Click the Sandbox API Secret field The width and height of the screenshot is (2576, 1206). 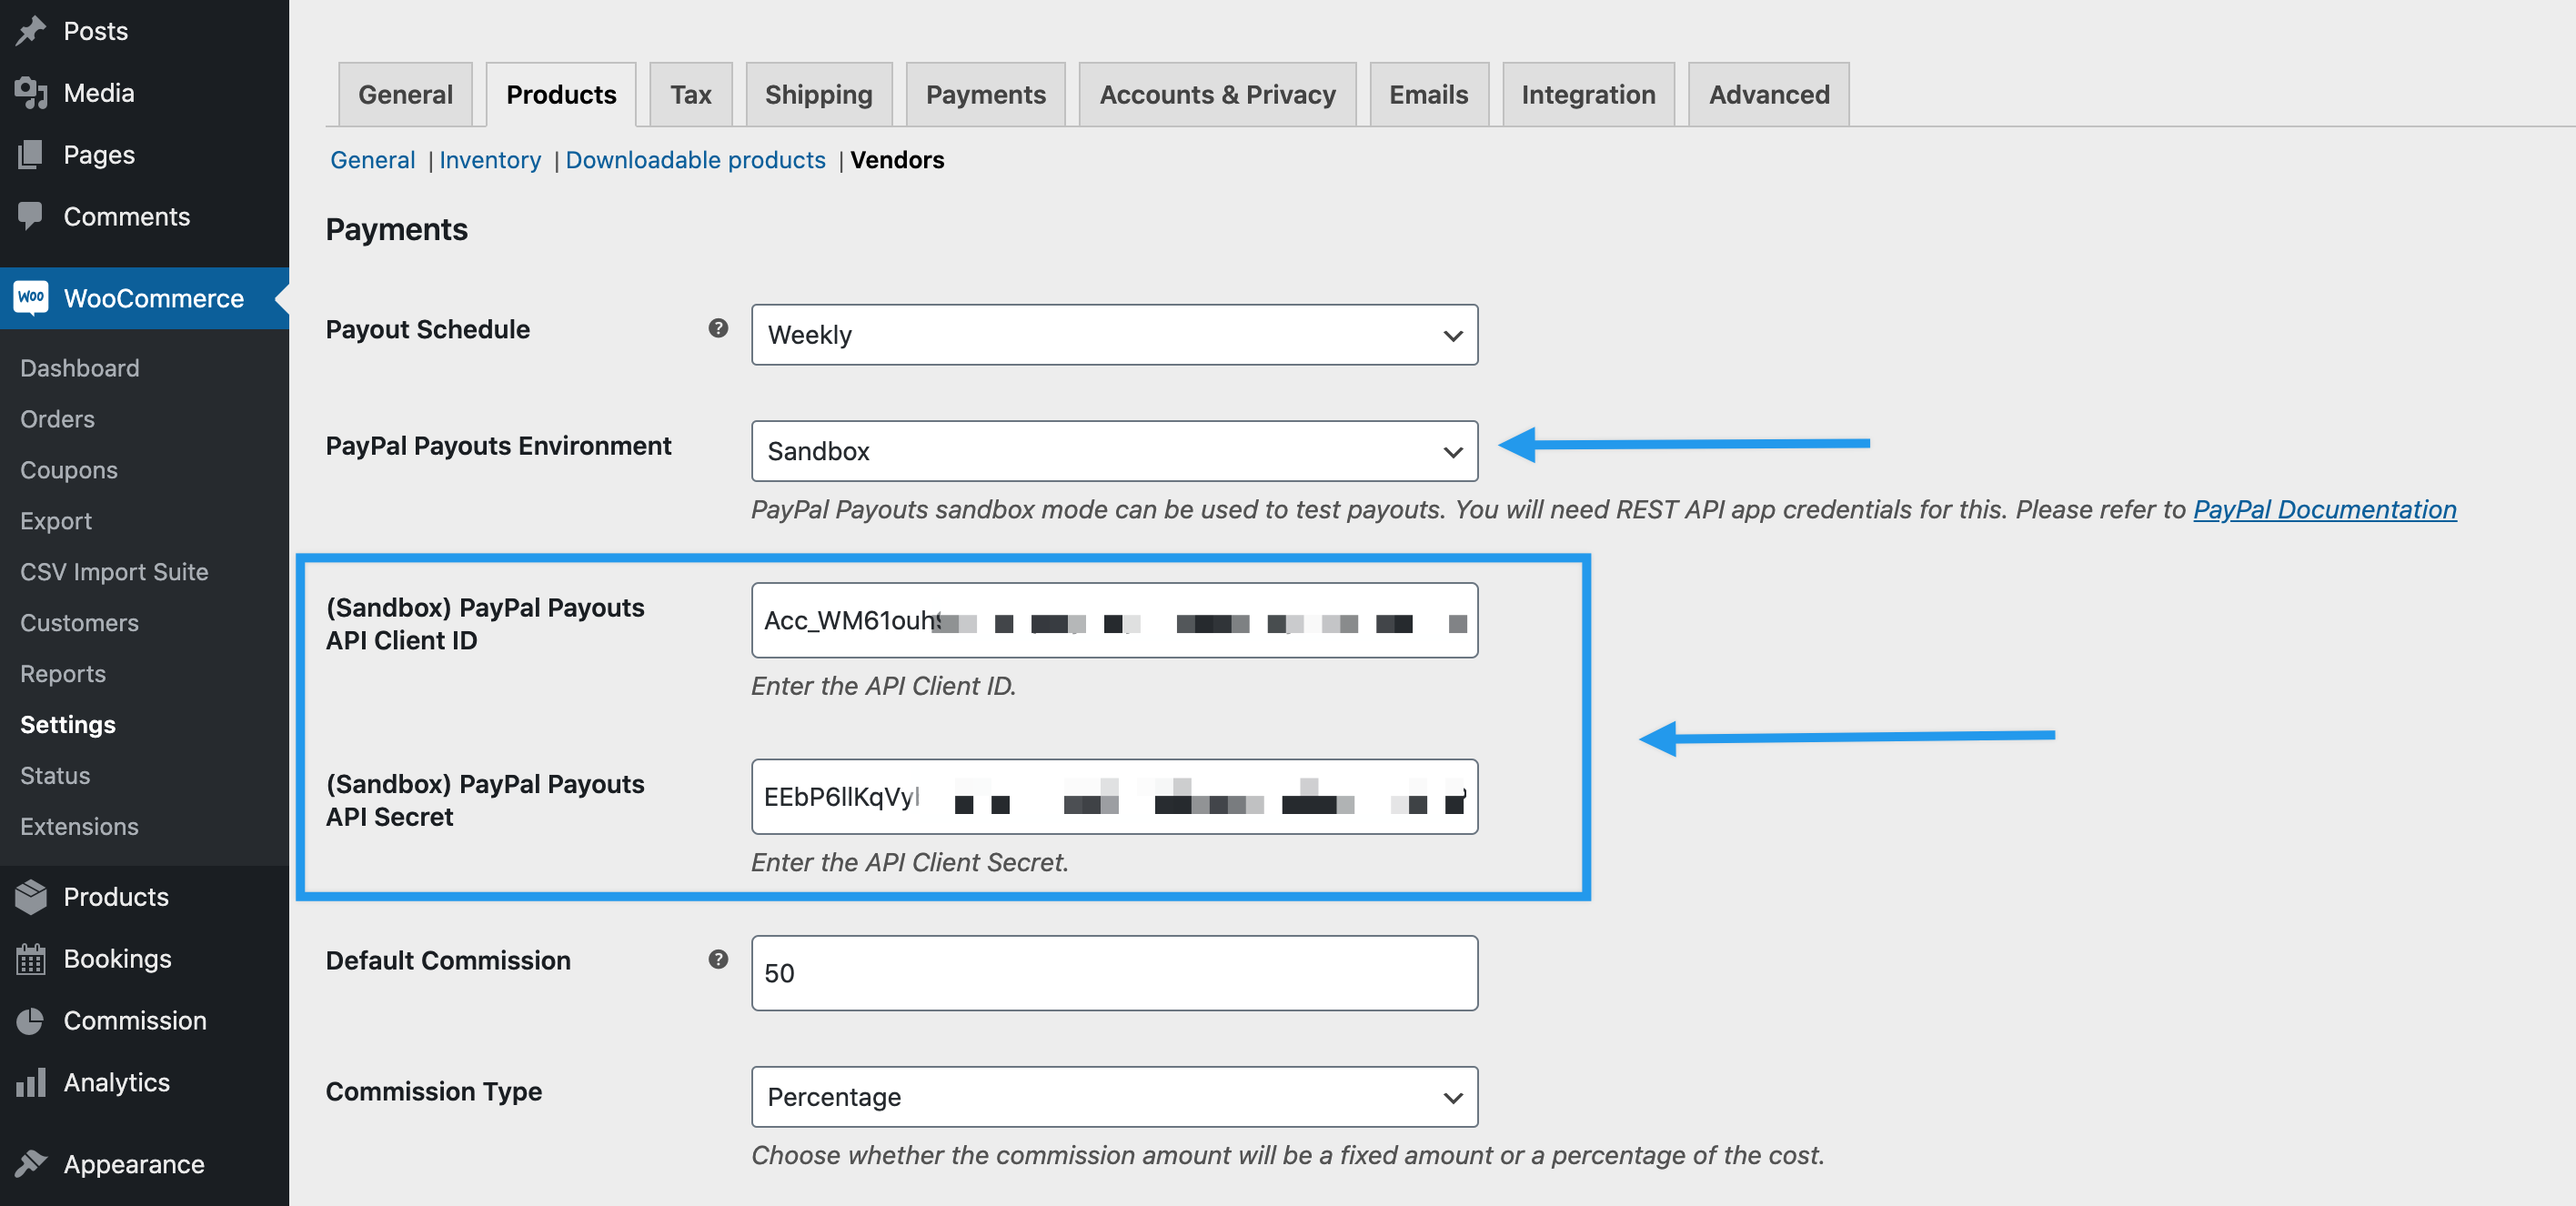pos(1114,796)
